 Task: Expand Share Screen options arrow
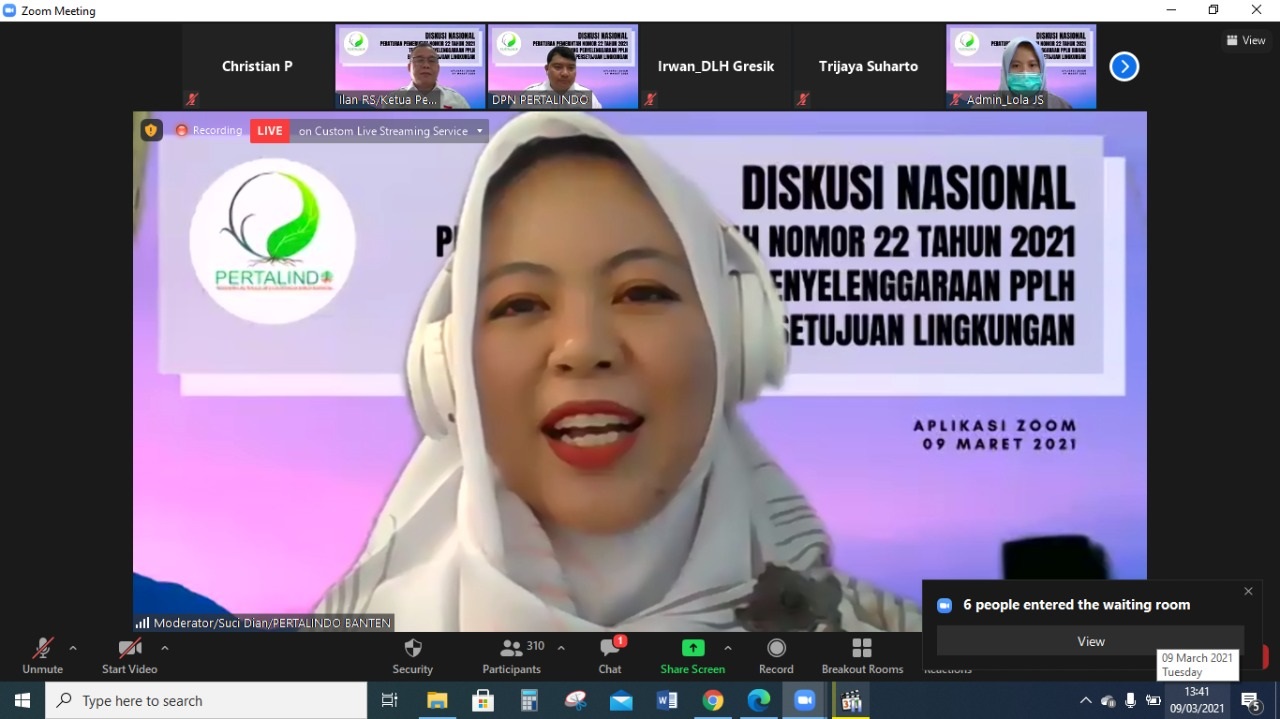pos(727,648)
